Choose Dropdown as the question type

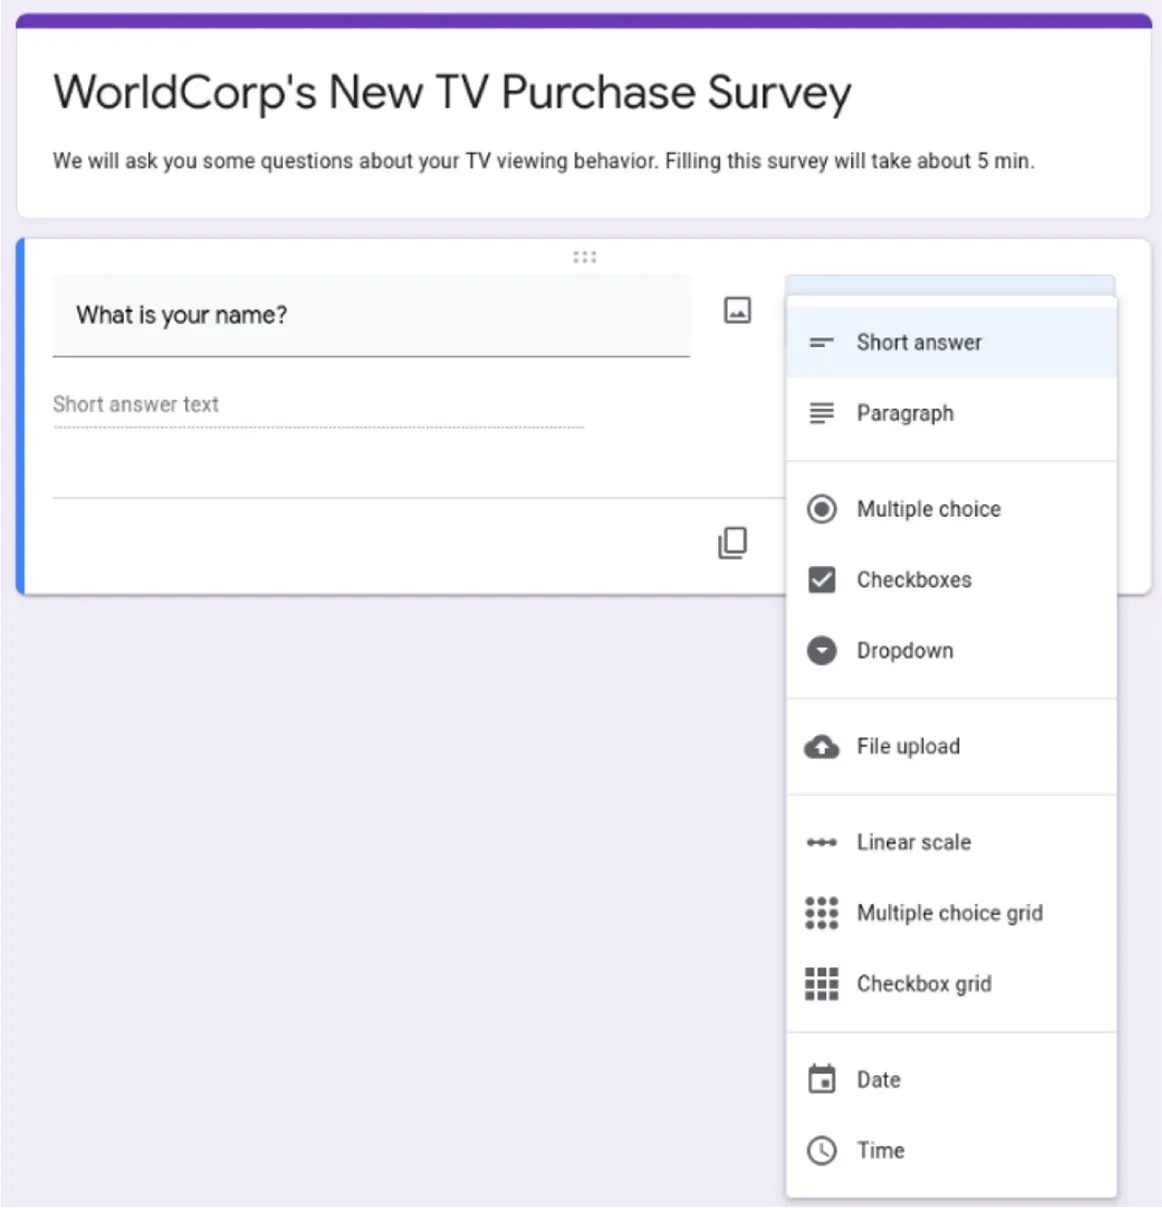904,651
